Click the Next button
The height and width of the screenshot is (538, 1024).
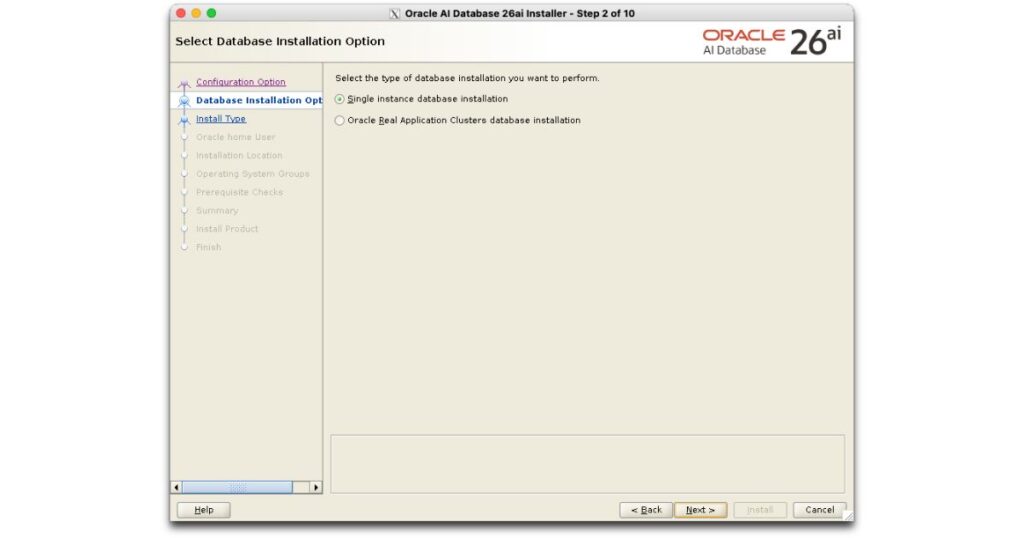(700, 510)
